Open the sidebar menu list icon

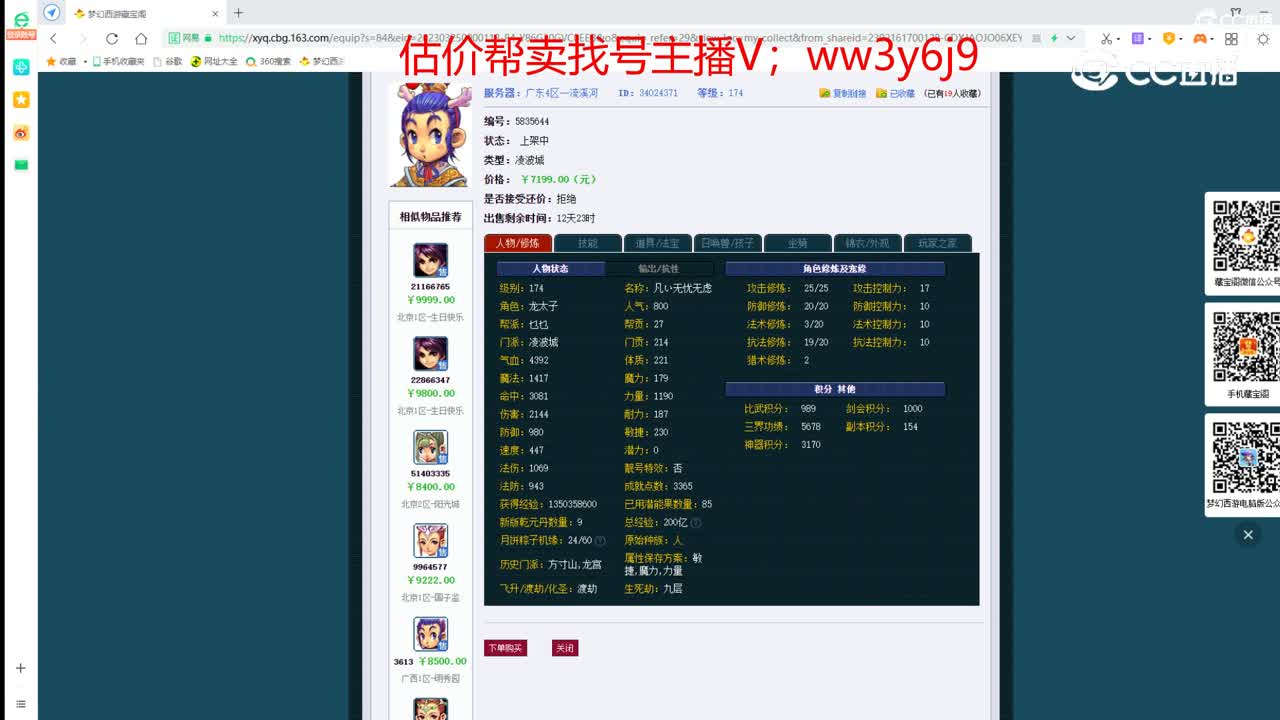coord(20,704)
